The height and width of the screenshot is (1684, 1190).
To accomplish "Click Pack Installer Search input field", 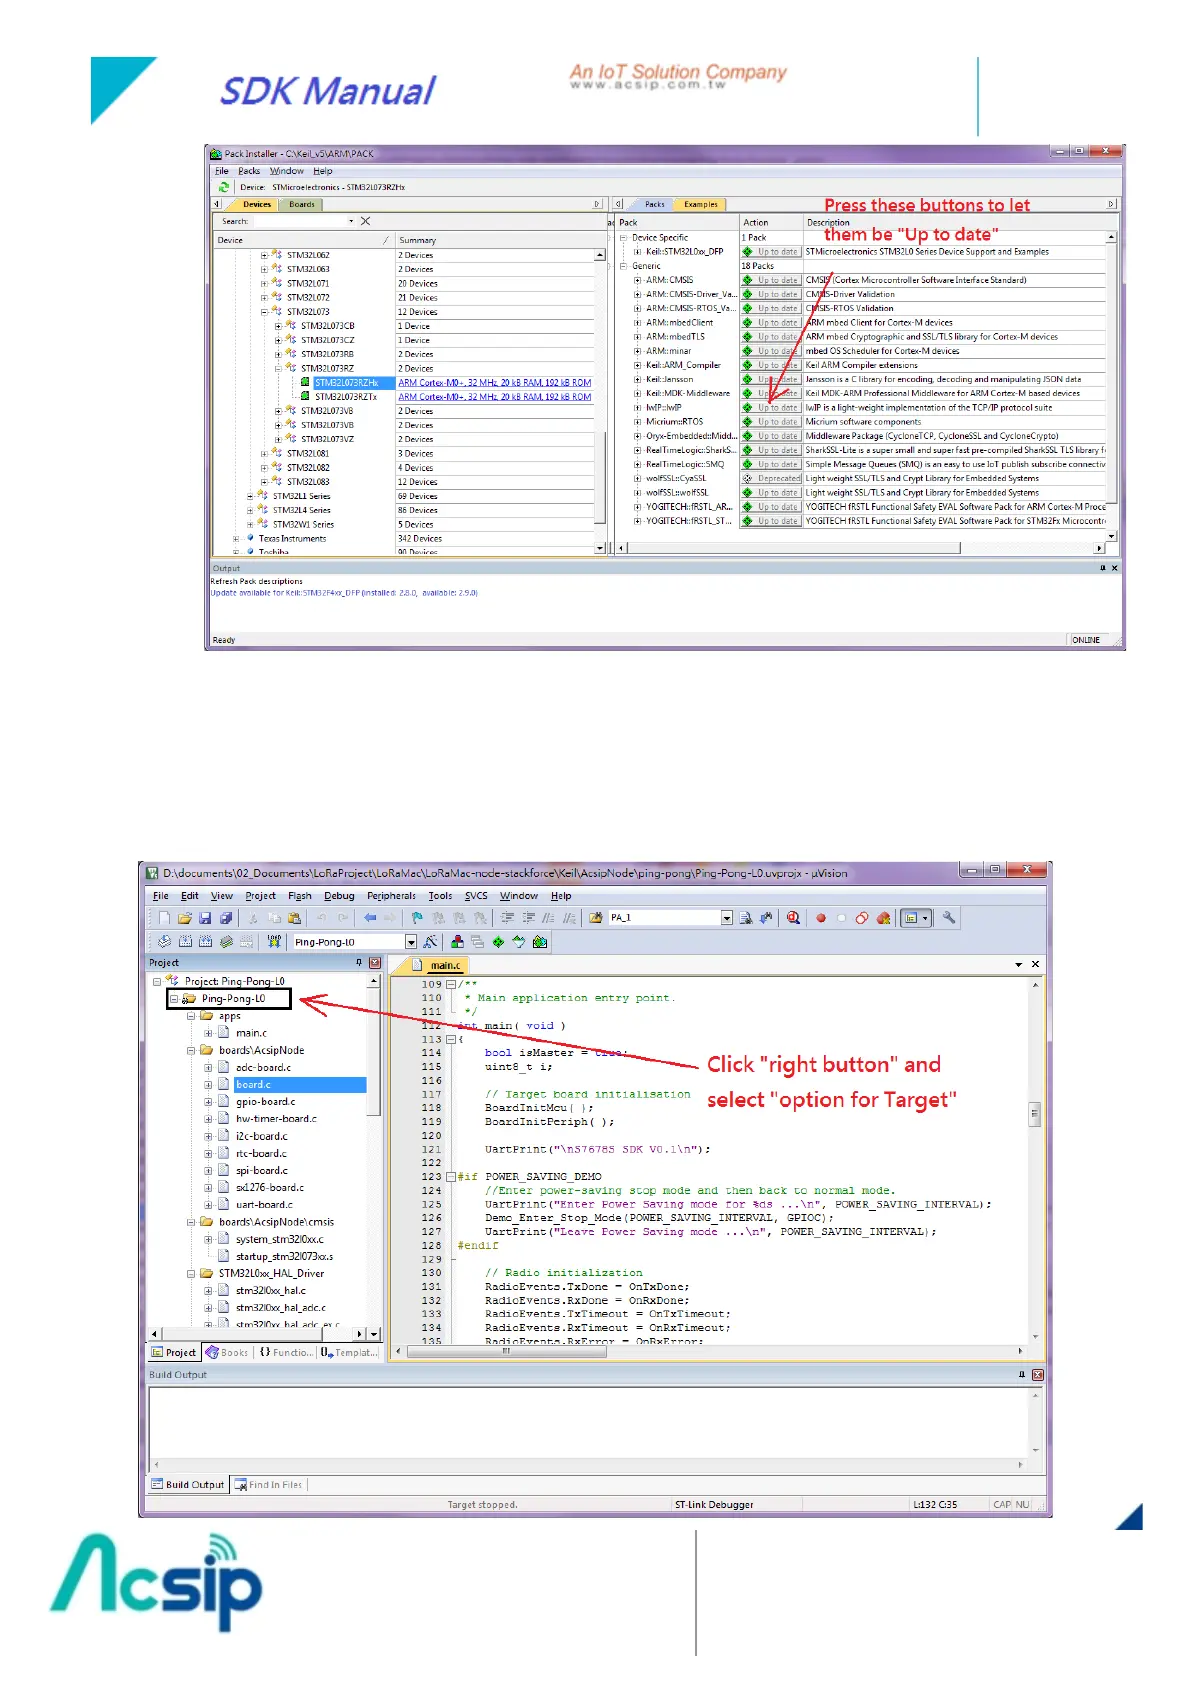I will pyautogui.click(x=302, y=221).
